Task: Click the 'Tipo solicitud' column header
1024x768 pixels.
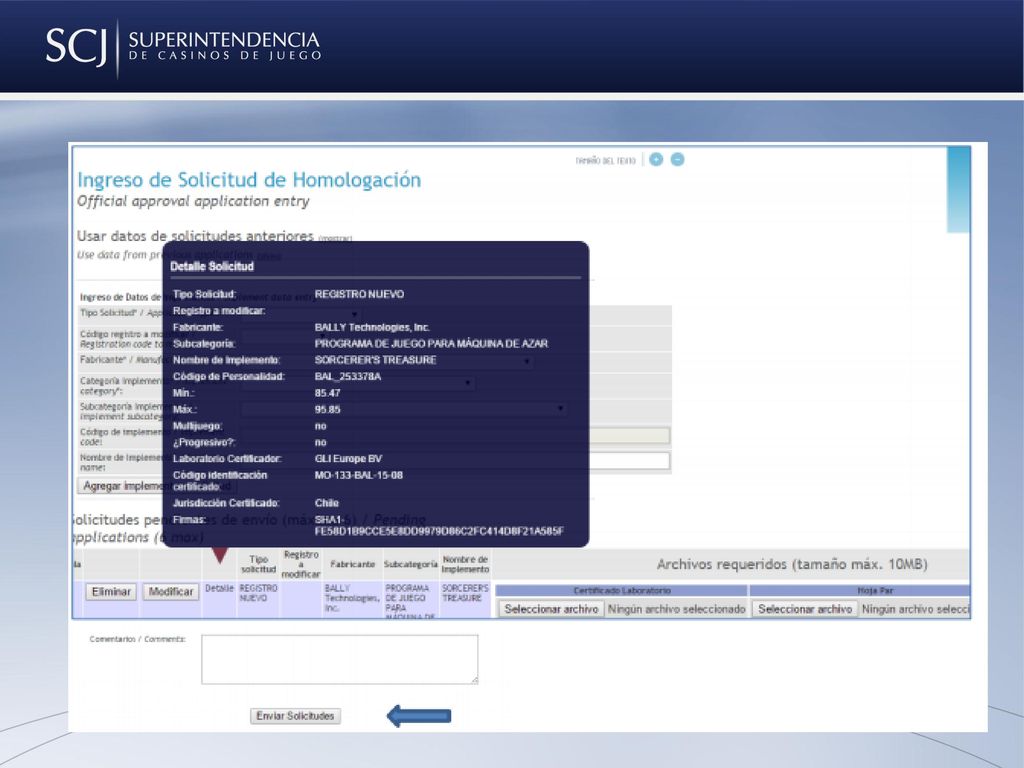Action: pos(259,564)
